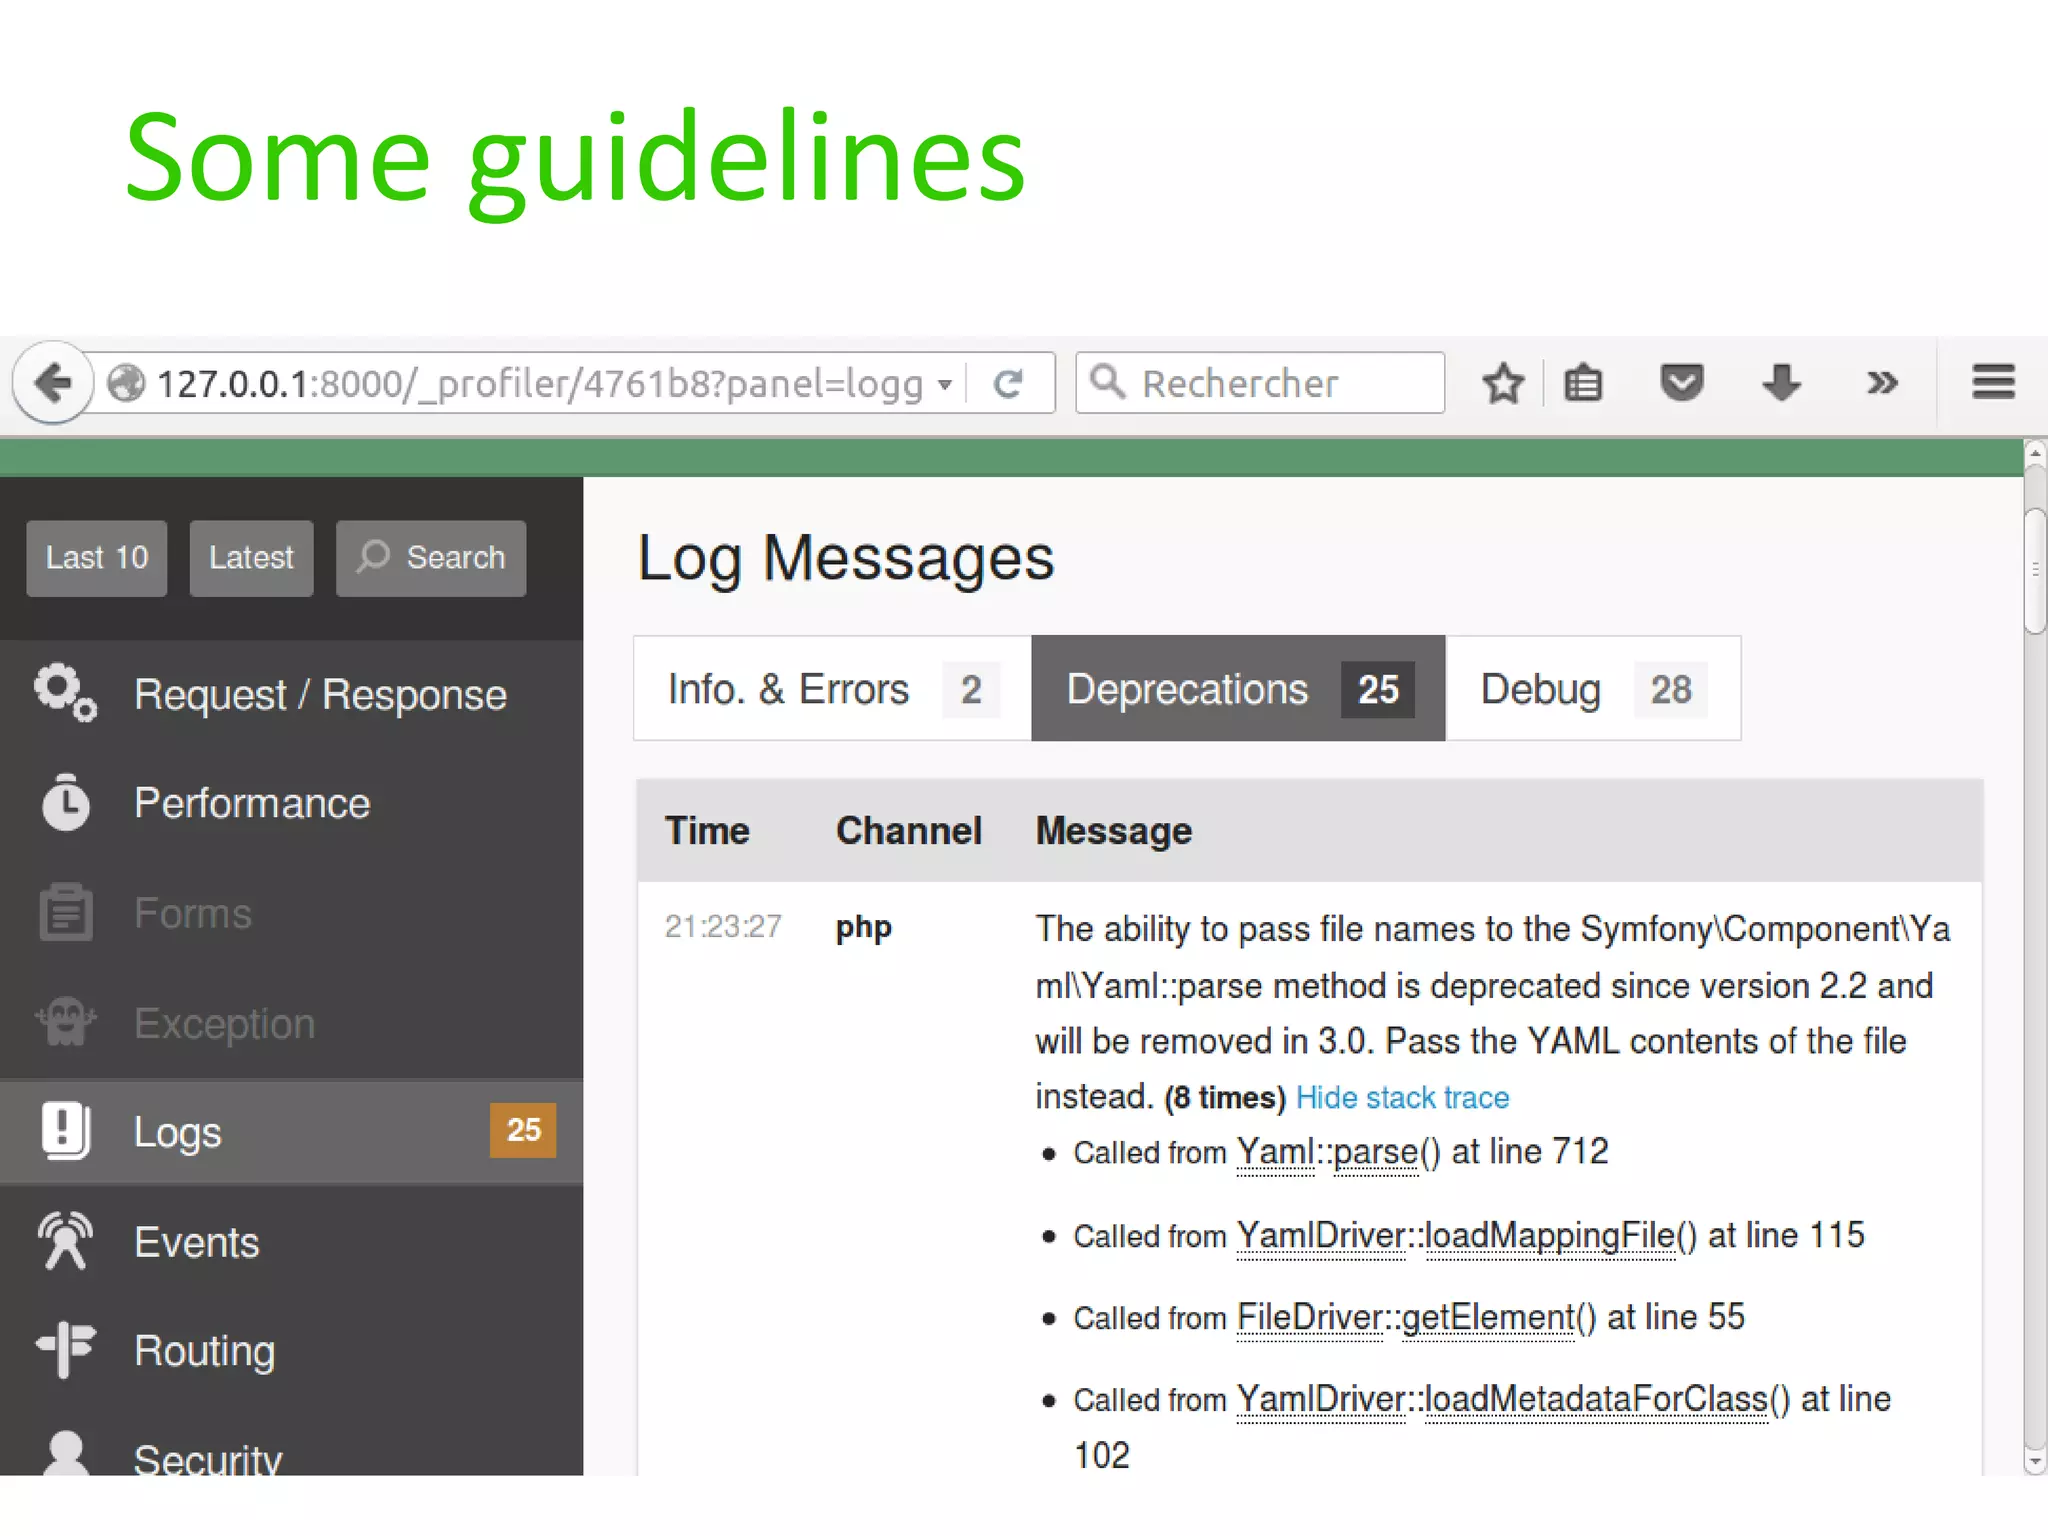The width and height of the screenshot is (2048, 1536).
Task: Open the Exception panel
Action: click(291, 1023)
